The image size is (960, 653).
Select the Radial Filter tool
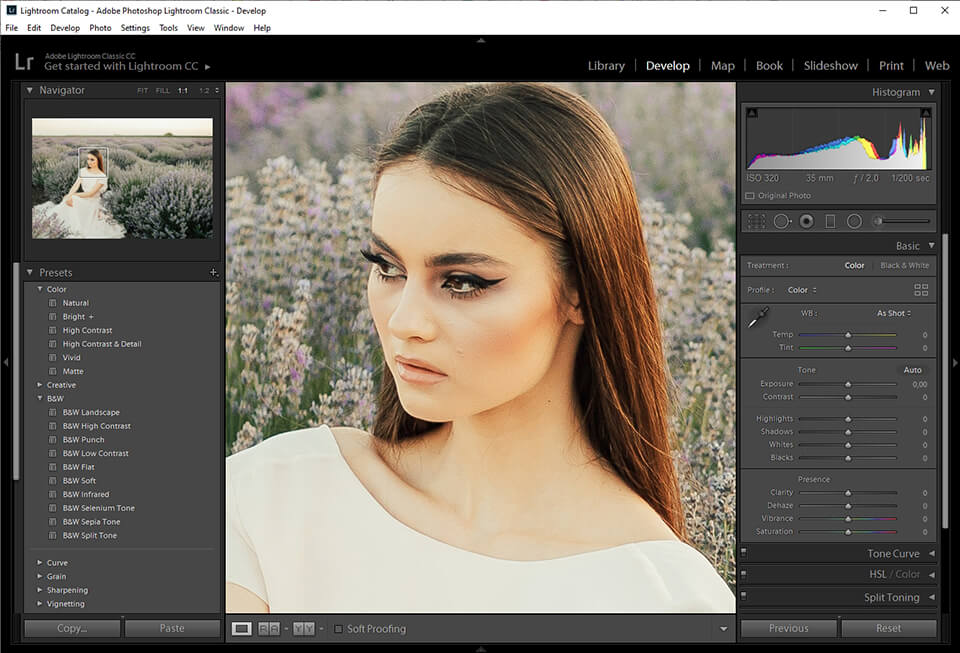pos(854,220)
